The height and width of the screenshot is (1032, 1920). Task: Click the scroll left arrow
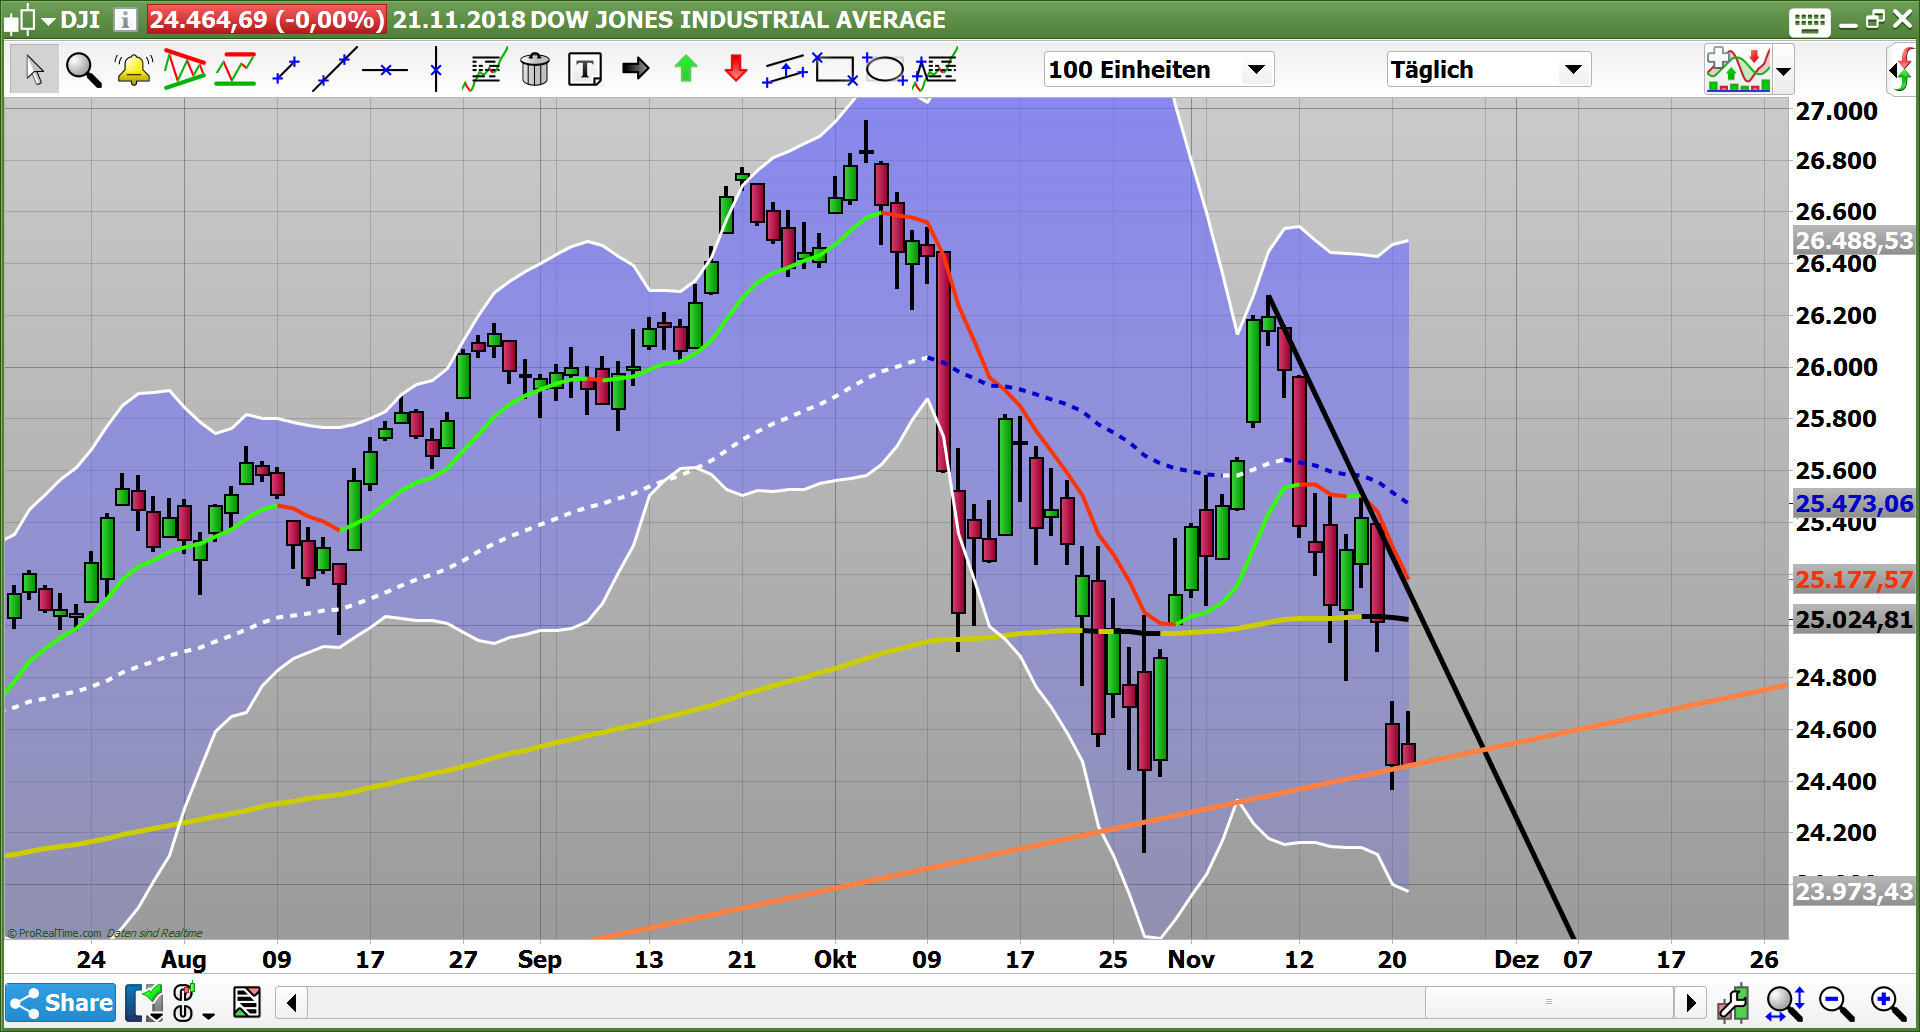[x=291, y=1002]
